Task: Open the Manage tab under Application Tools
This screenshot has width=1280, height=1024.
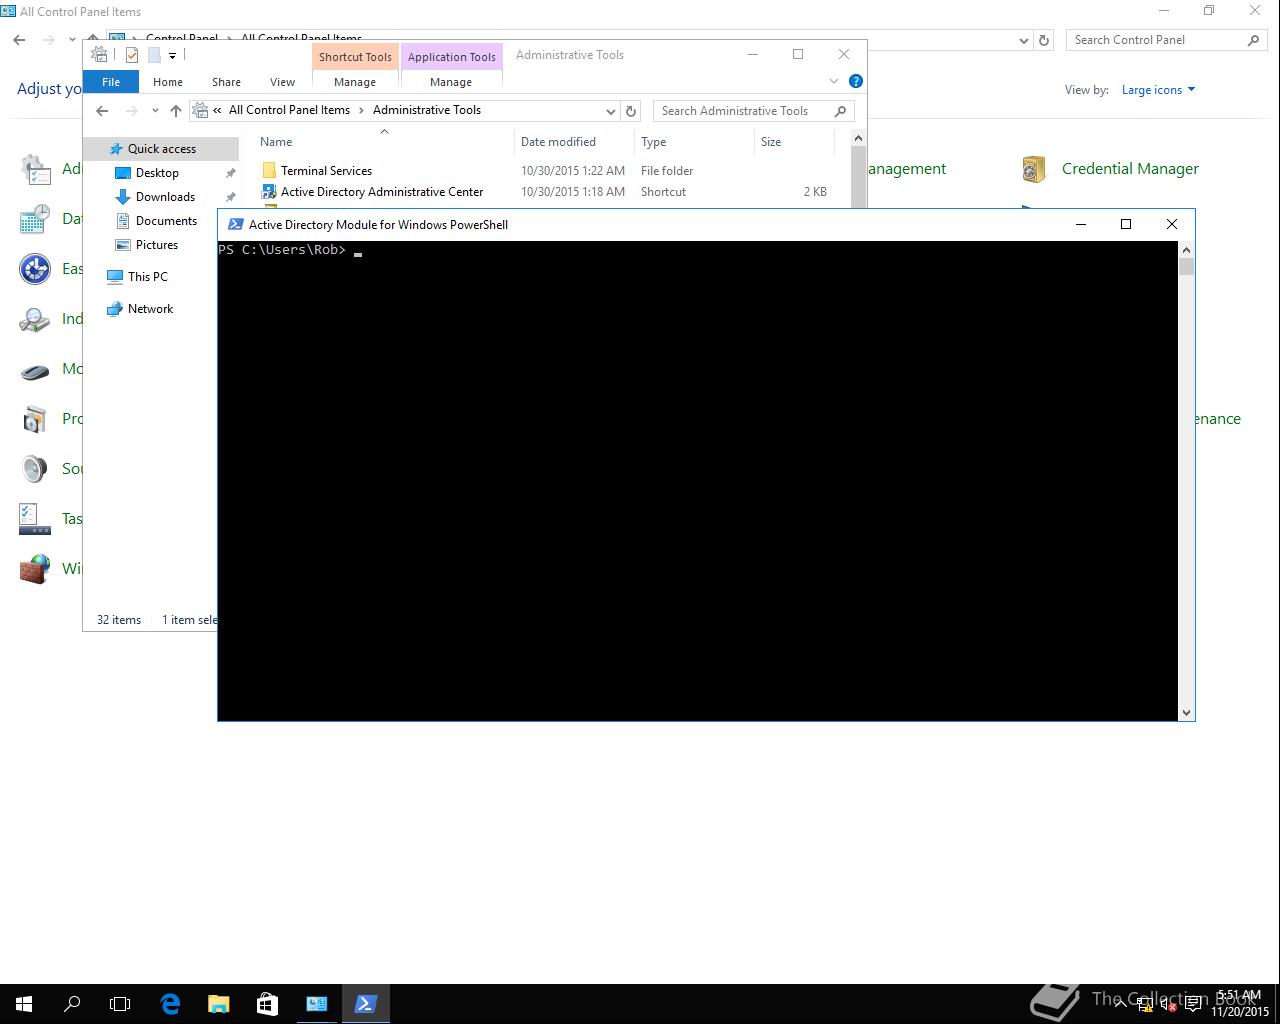Action: [x=451, y=82]
